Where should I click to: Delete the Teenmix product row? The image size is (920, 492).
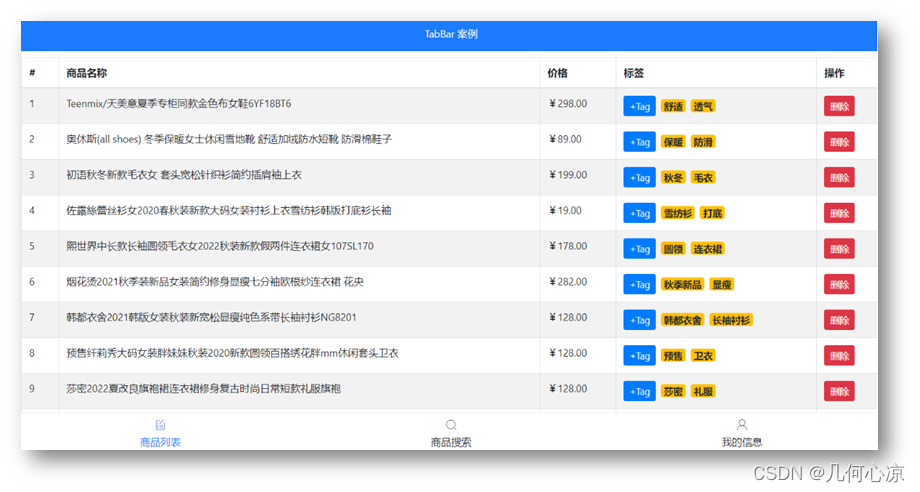pyautogui.click(x=839, y=106)
